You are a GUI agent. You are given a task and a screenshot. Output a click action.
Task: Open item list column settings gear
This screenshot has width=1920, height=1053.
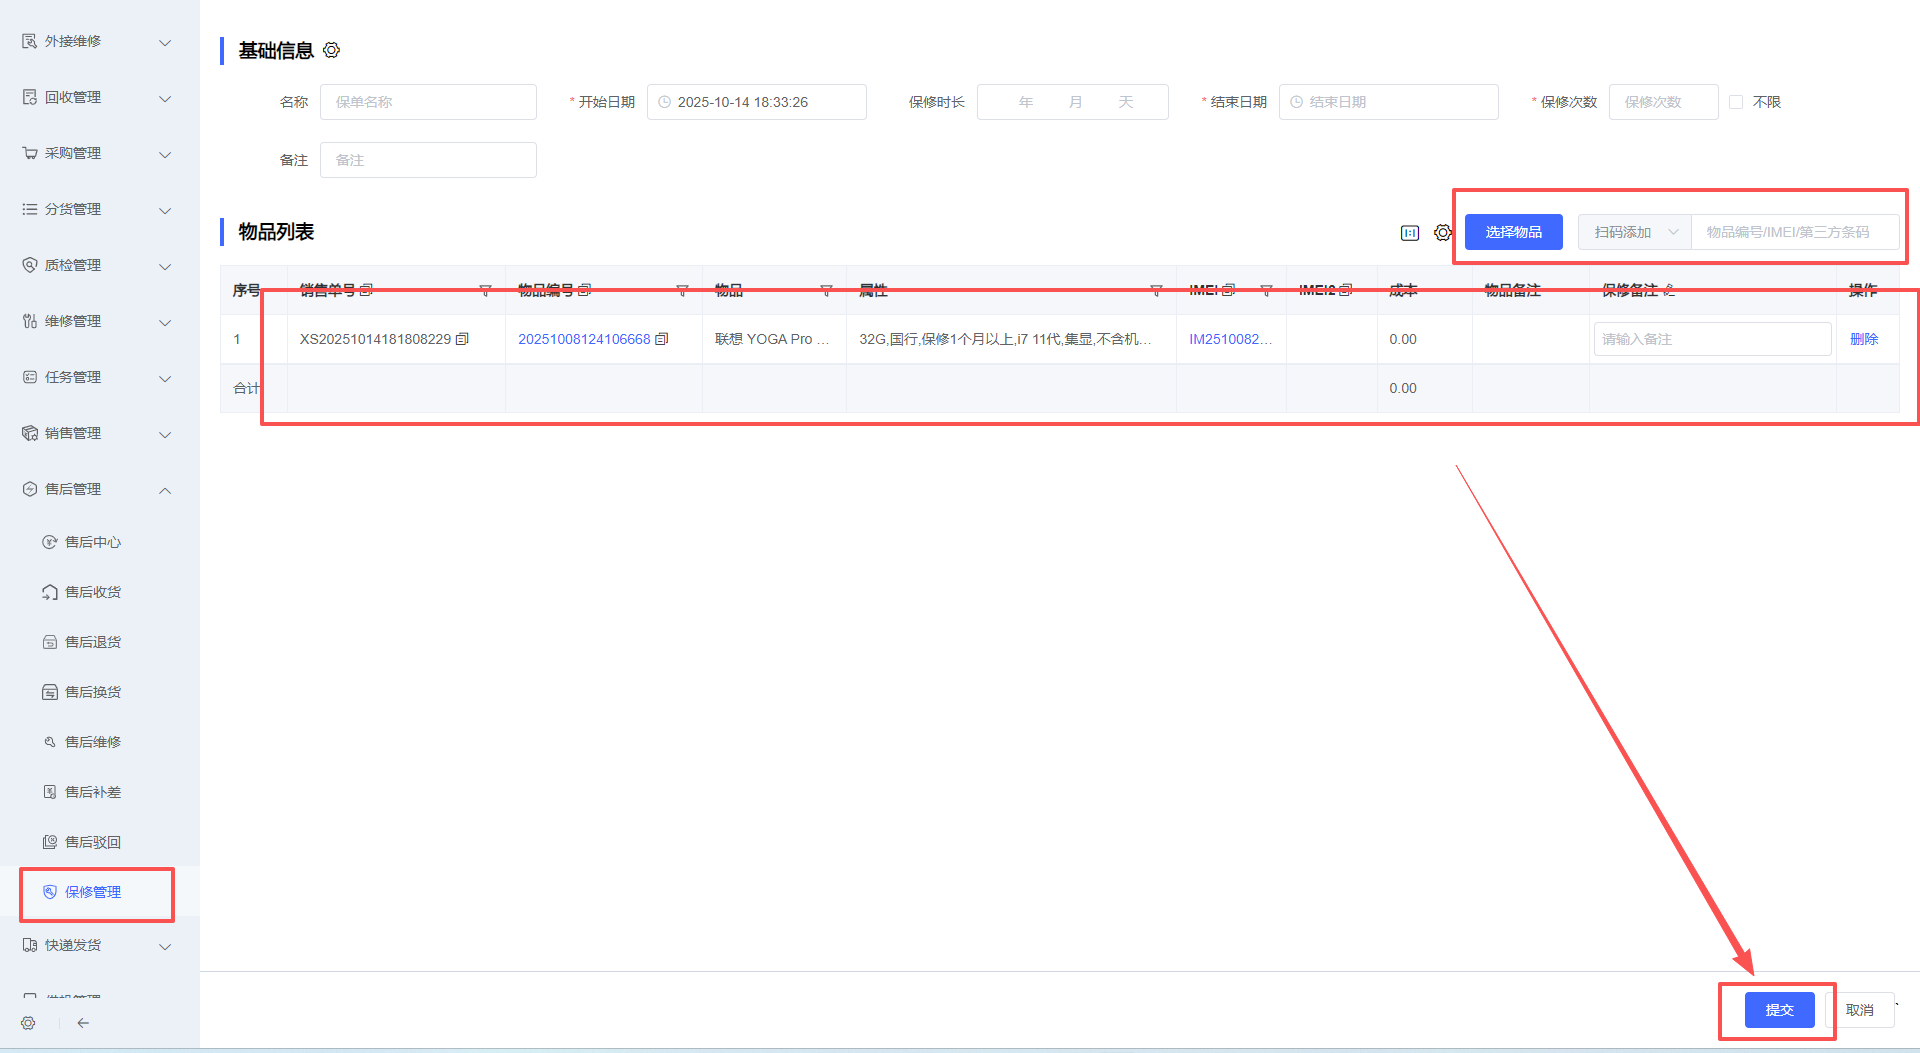pos(1442,233)
